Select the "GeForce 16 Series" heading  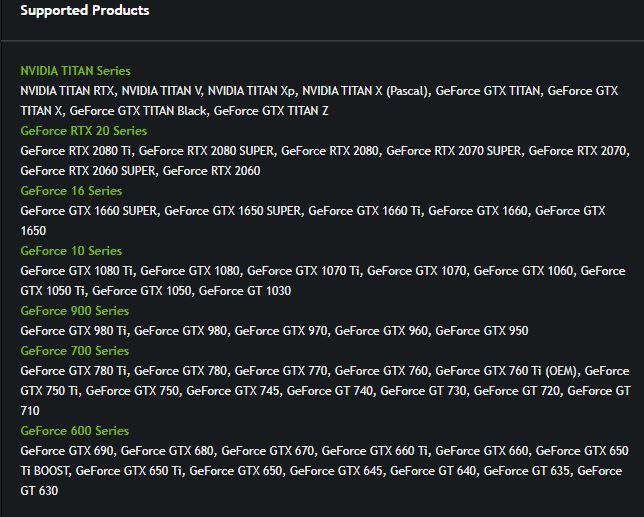(71, 191)
